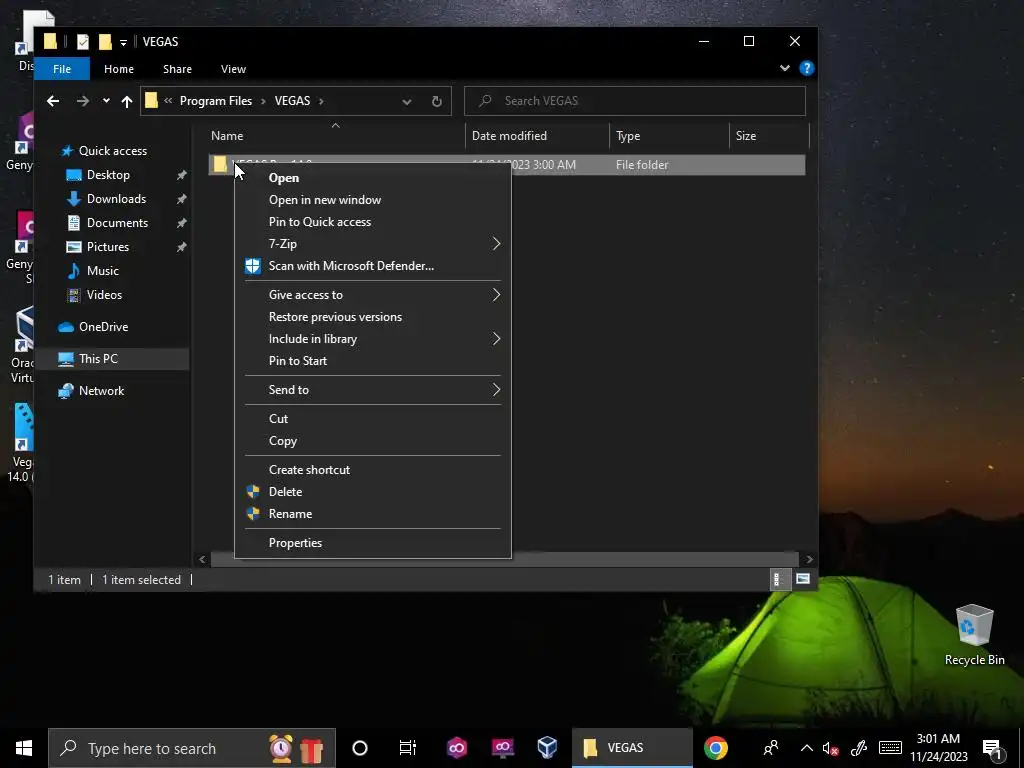Open the Windows Start menu
The width and height of the screenshot is (1024, 768).
pyautogui.click(x=24, y=748)
